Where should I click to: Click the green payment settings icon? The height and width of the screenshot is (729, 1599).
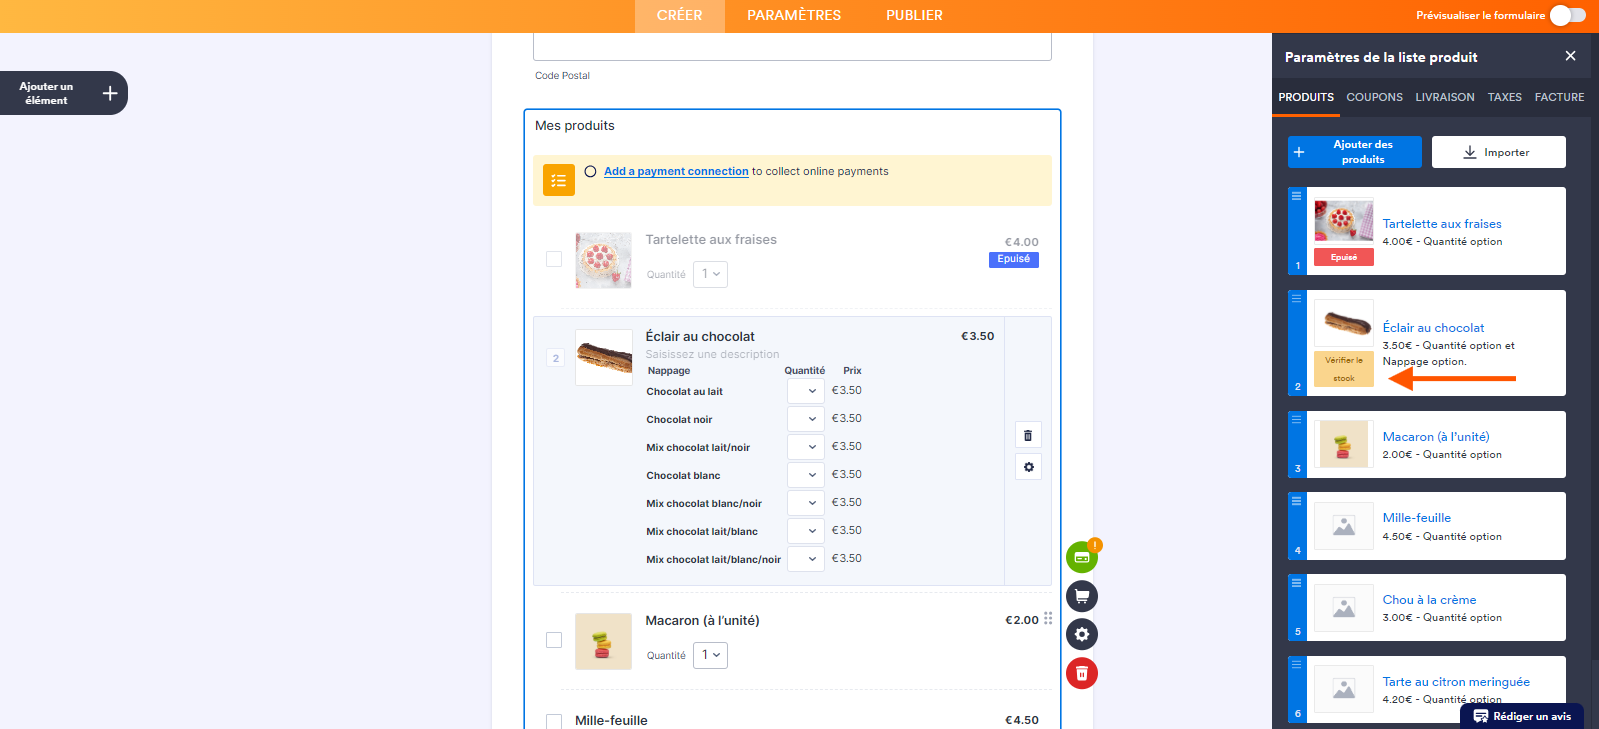(1081, 557)
